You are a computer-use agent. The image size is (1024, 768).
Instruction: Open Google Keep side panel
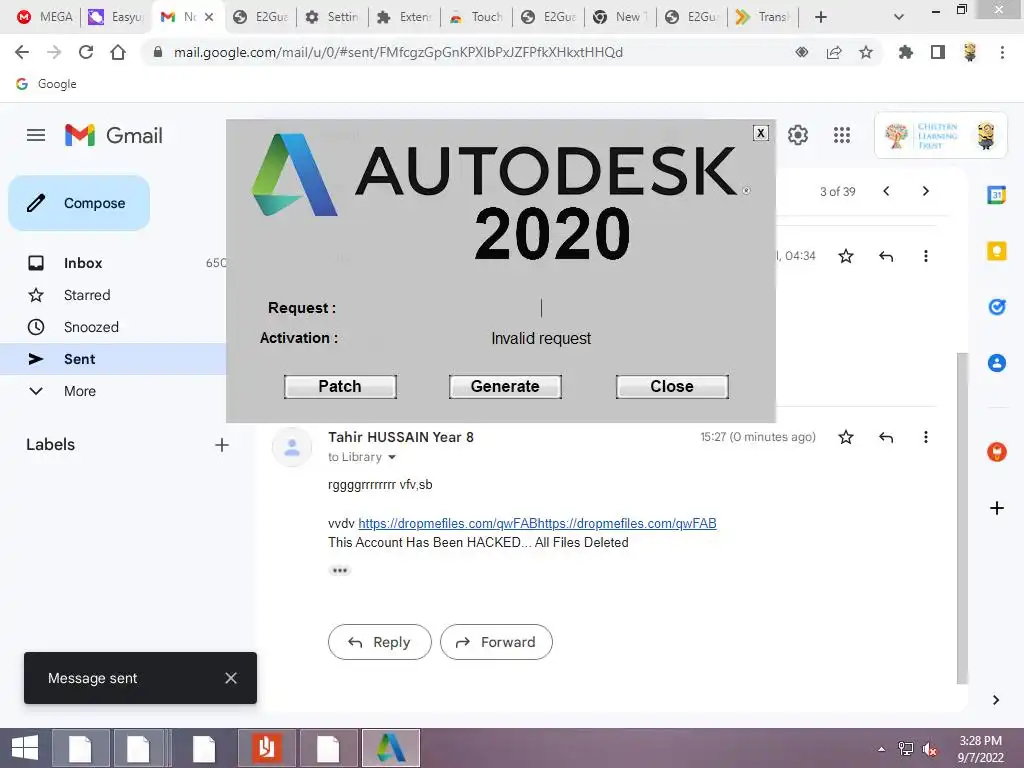point(997,251)
